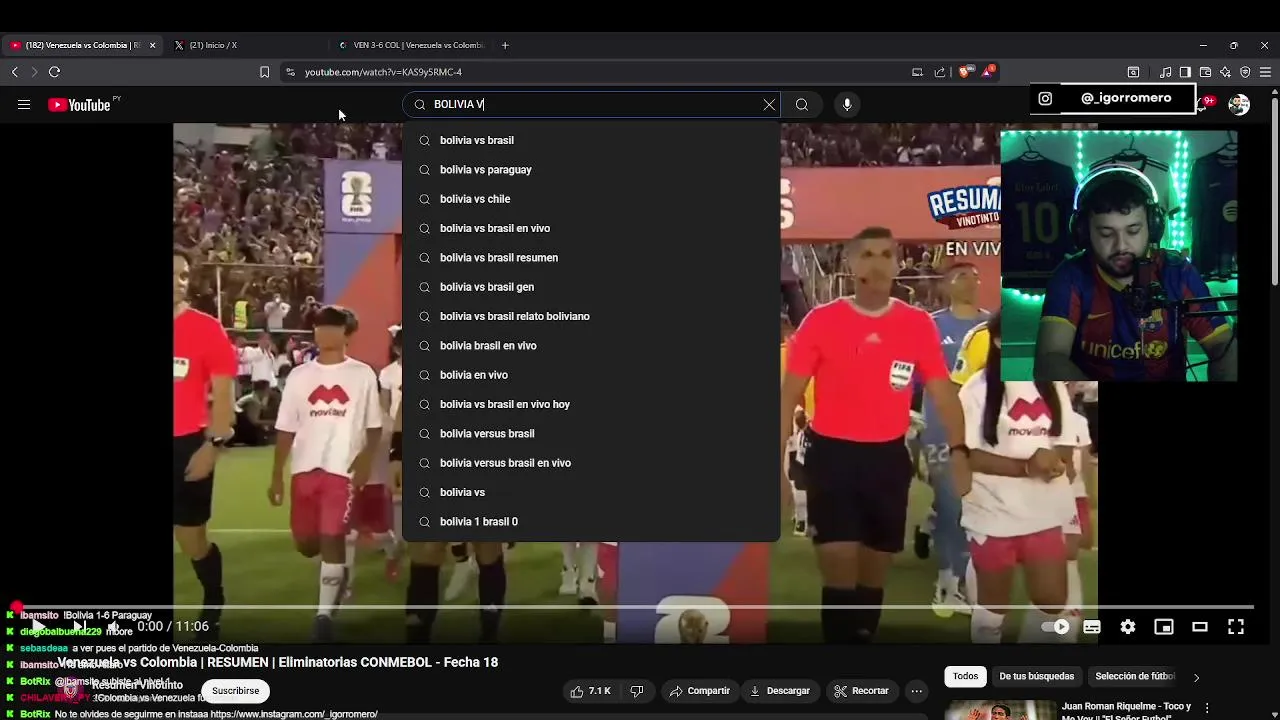Go to the YouTube home logo
Image resolution: width=1280 pixels, height=720 pixels.
tap(79, 105)
